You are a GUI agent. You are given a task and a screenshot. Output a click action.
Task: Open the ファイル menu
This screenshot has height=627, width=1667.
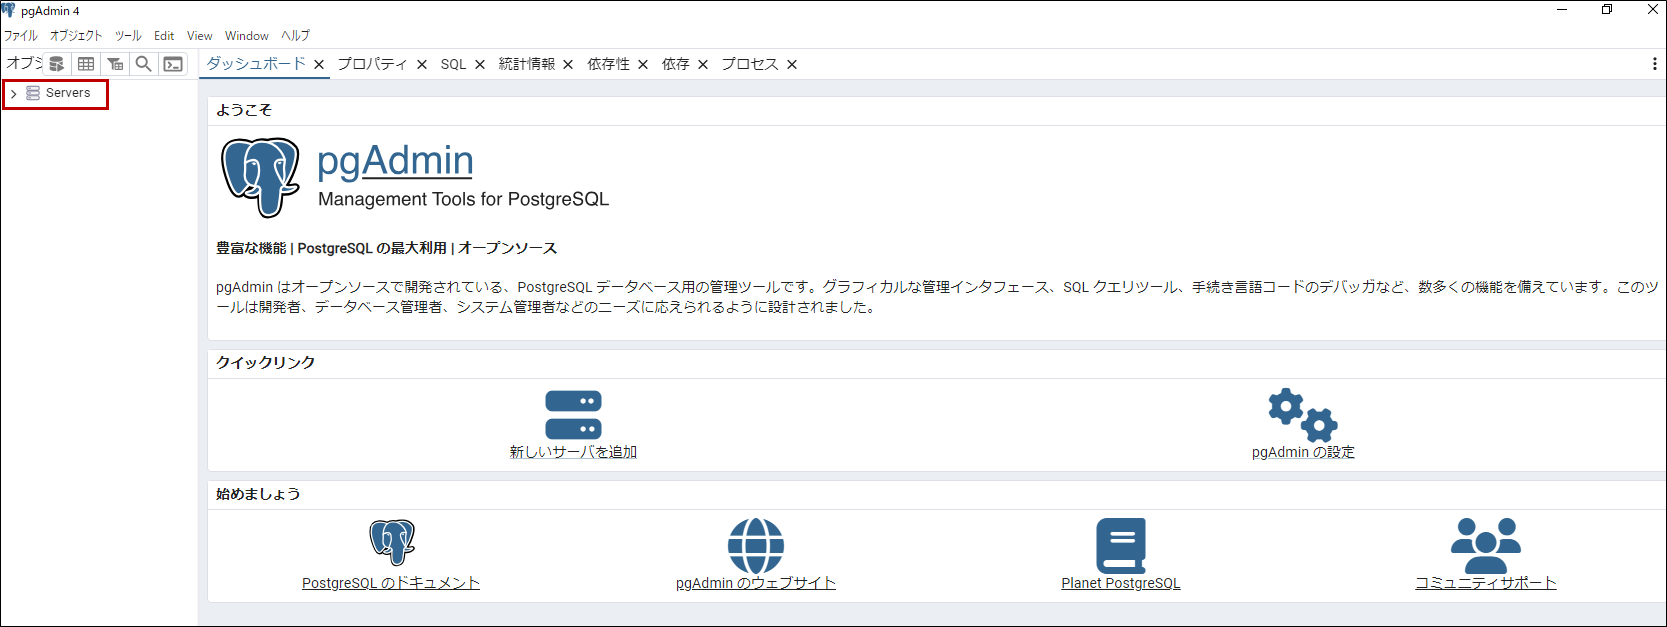click(21, 36)
